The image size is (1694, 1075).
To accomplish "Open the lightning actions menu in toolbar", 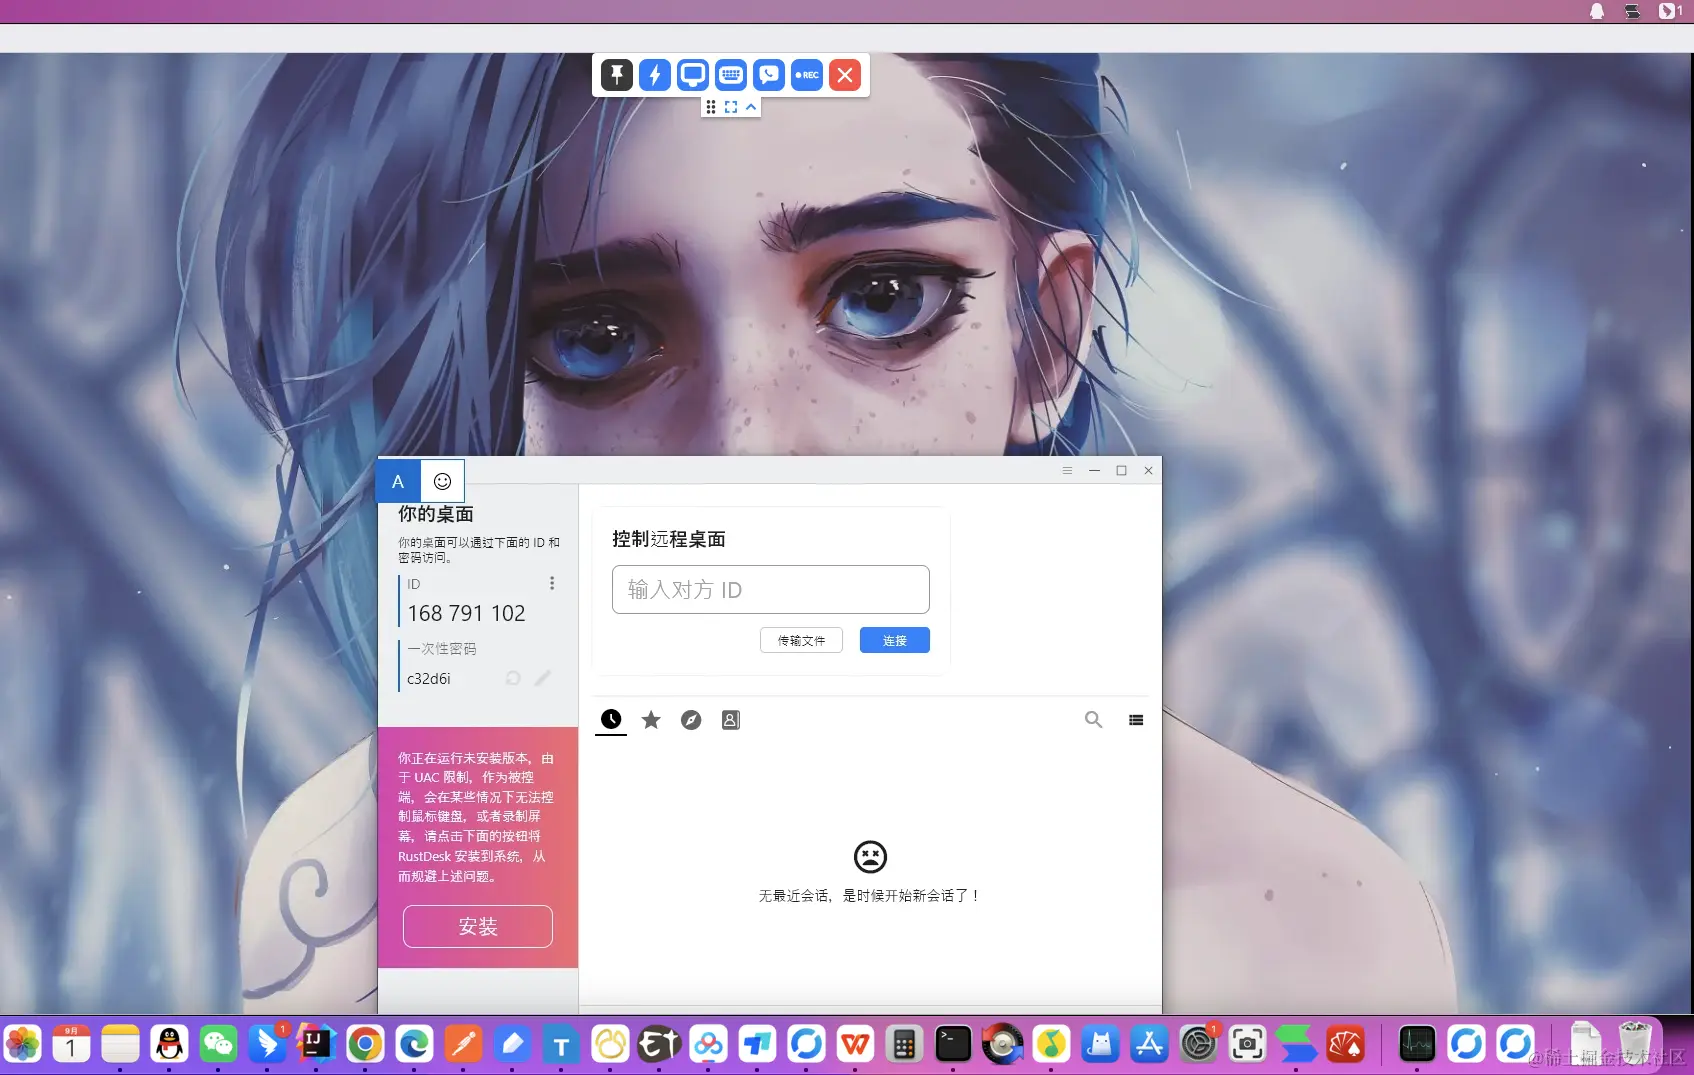I will [x=655, y=75].
